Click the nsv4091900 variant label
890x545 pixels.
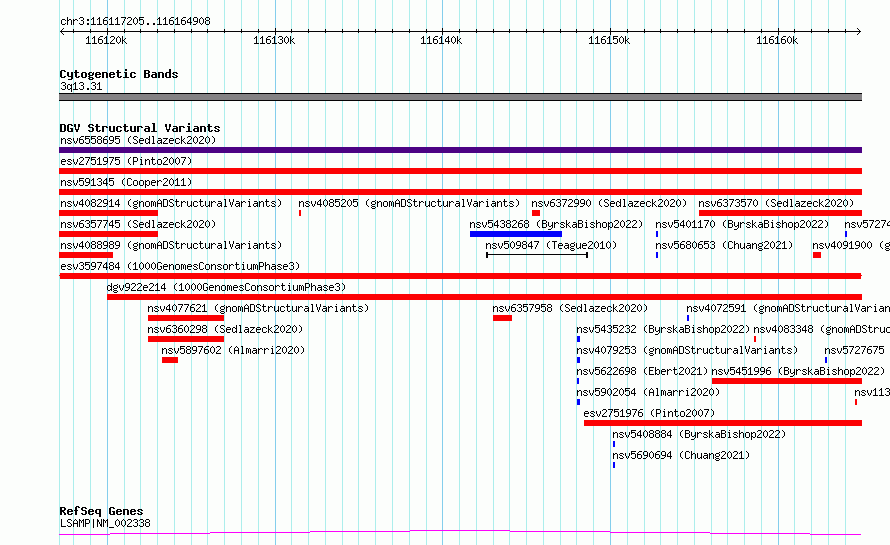tap(851, 245)
